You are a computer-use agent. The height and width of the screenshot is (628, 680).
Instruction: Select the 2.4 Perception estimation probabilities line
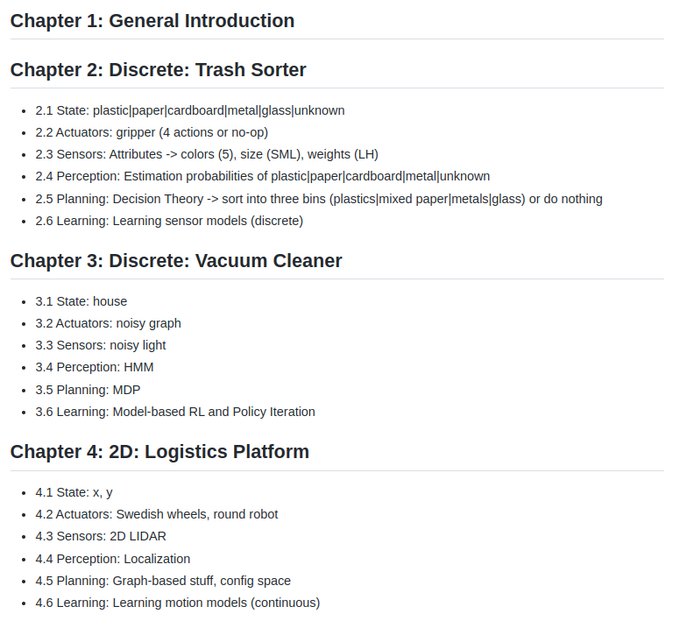(262, 177)
